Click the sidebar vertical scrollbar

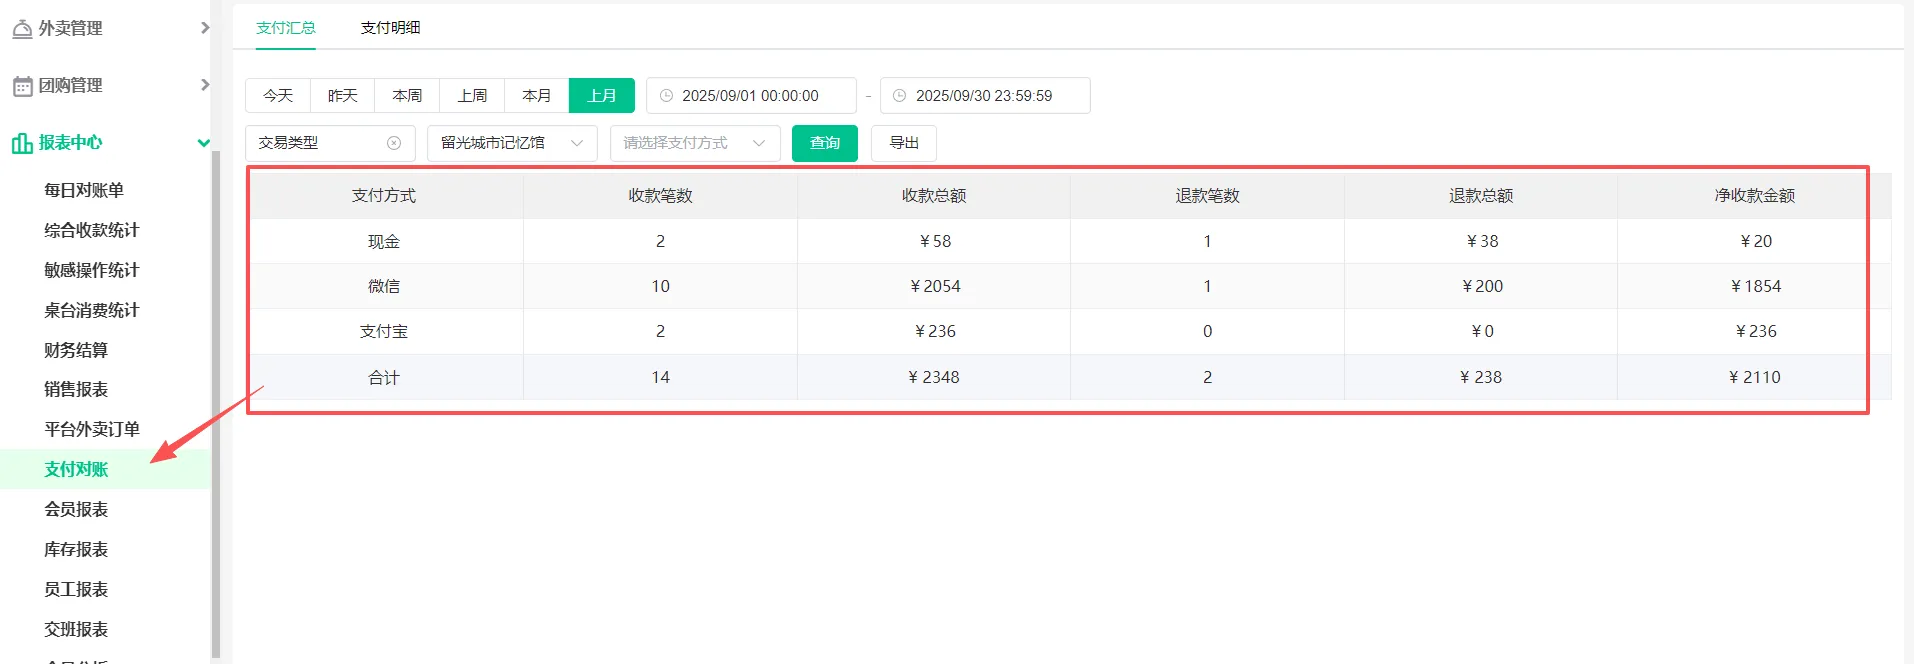click(x=216, y=400)
